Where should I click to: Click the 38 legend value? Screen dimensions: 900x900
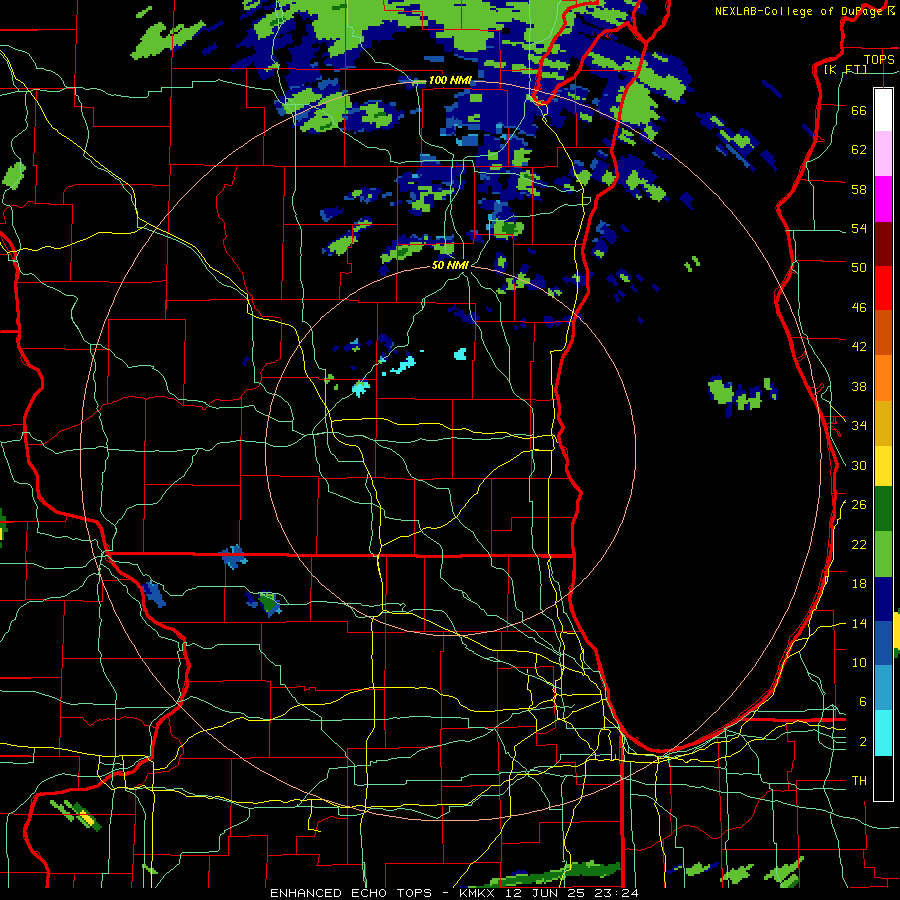(x=859, y=386)
